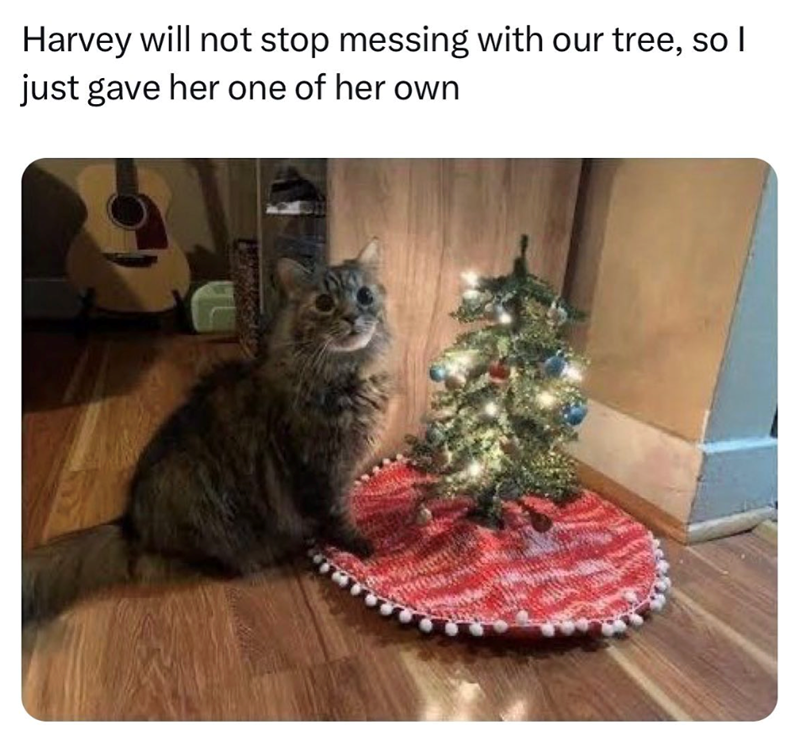The image size is (800, 746).
Task: Select the post text line "just gave her one of her own"
Action: click(240, 90)
